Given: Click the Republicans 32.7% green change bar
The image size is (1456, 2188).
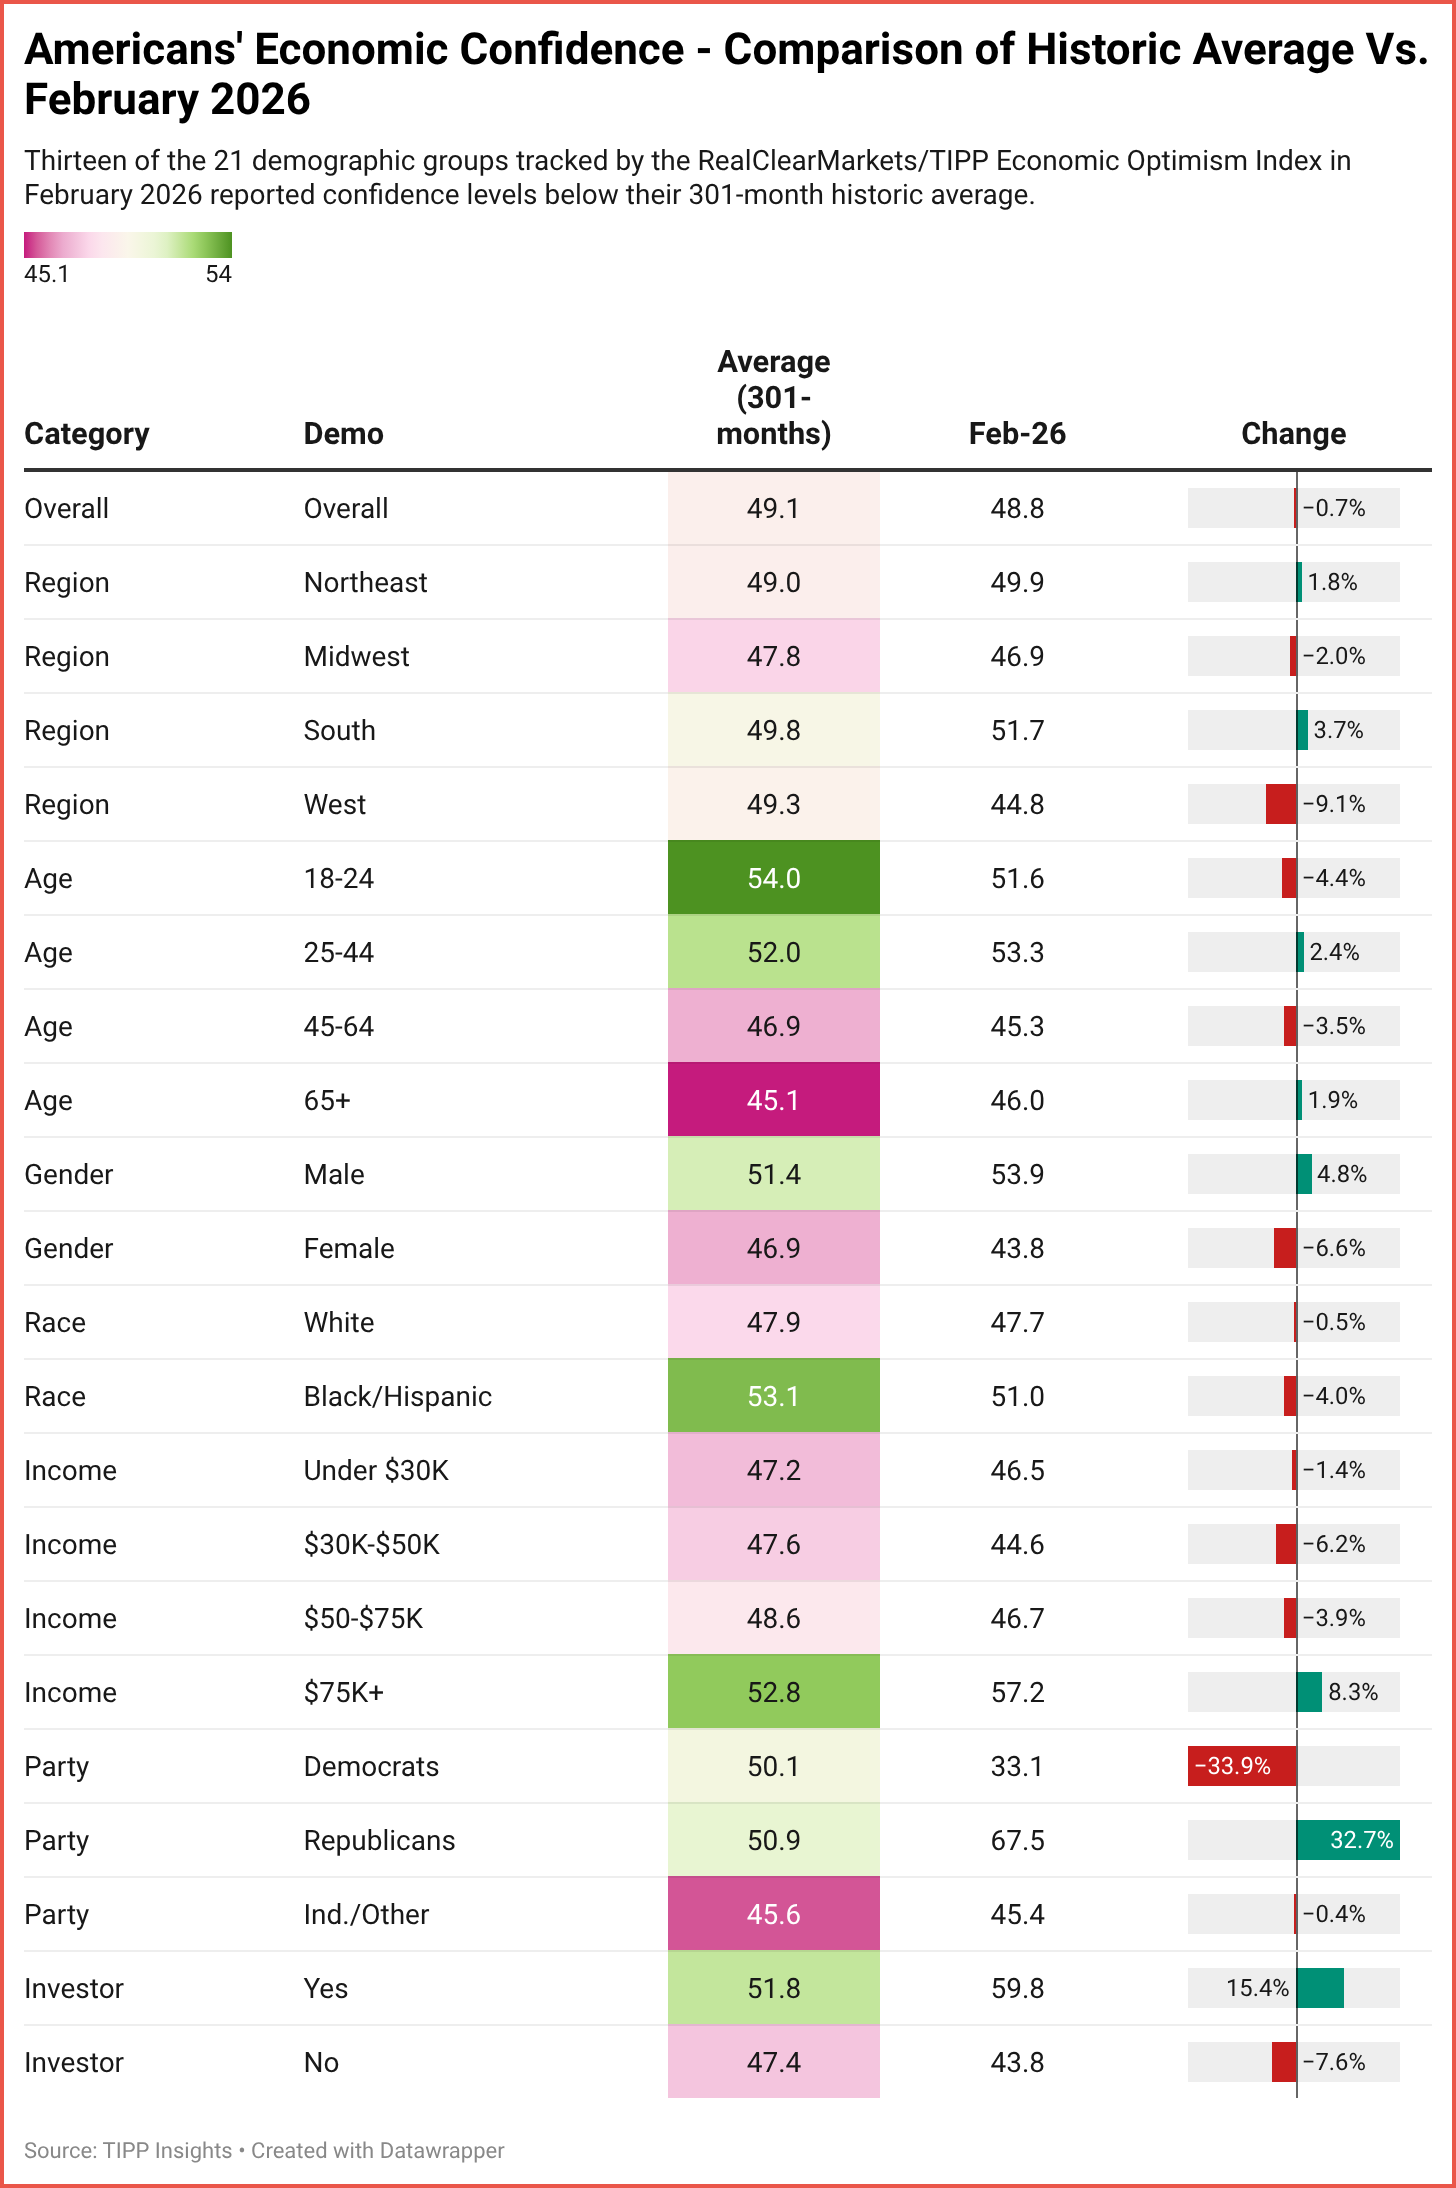Looking at the screenshot, I should tap(1348, 1840).
